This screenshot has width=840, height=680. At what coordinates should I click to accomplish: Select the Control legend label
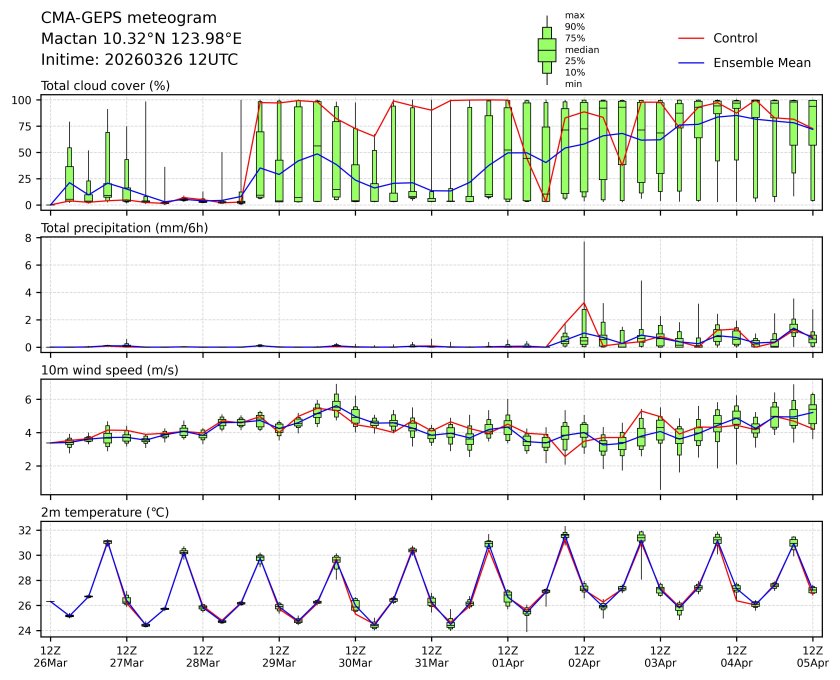point(735,38)
